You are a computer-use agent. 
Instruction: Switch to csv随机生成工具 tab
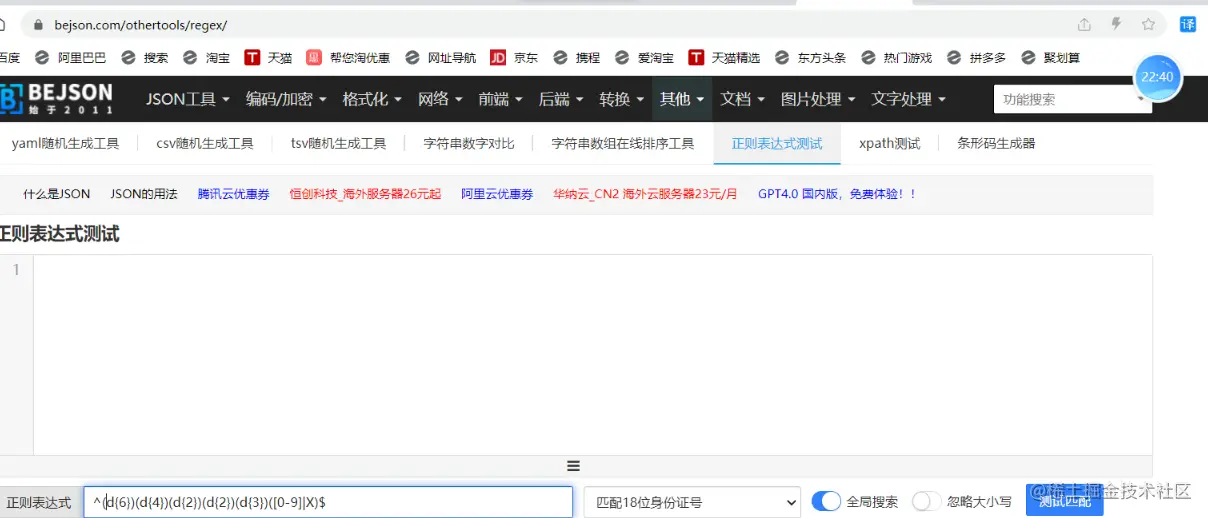(205, 143)
